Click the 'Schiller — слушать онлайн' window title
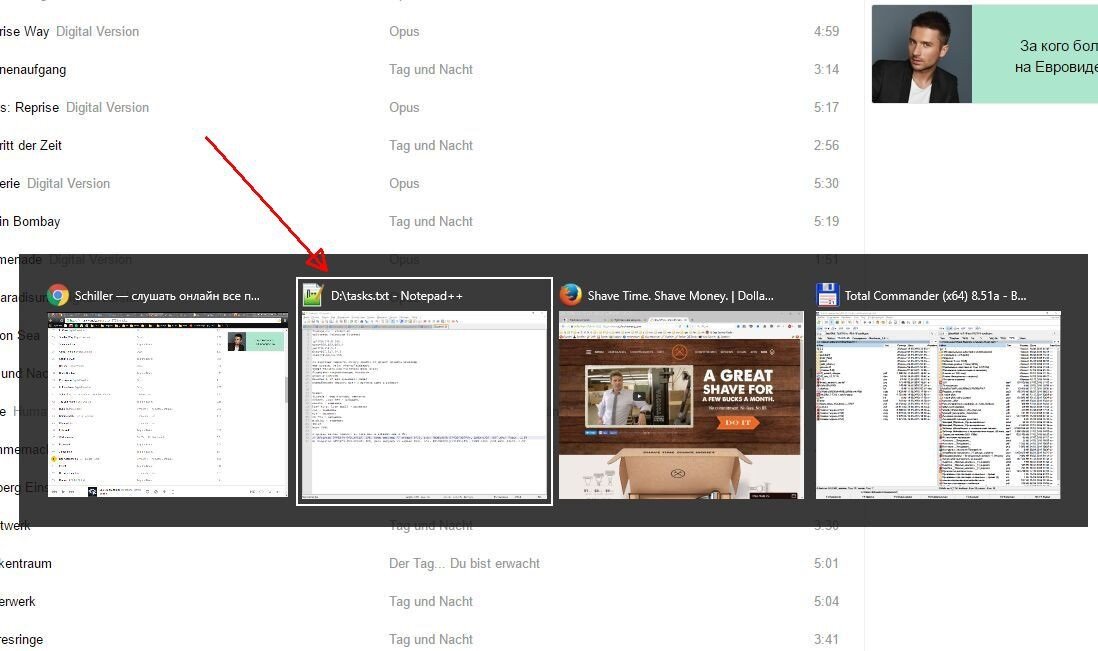 (167, 296)
